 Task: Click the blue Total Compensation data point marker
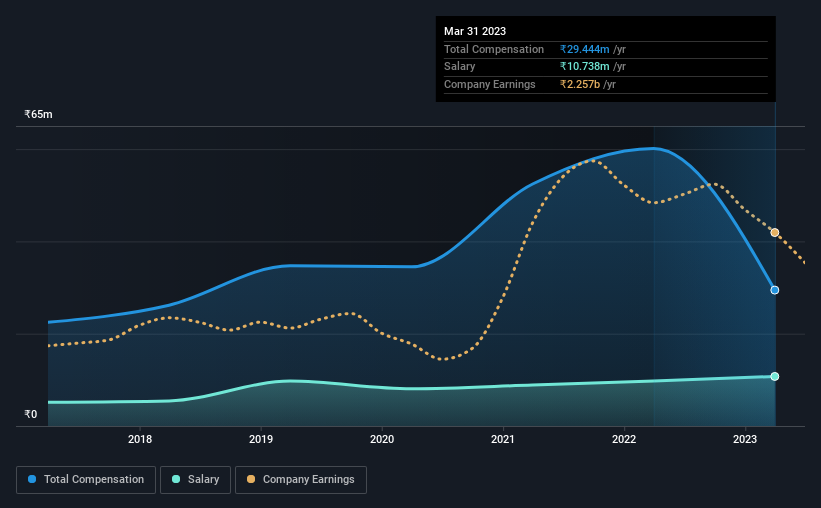(774, 290)
